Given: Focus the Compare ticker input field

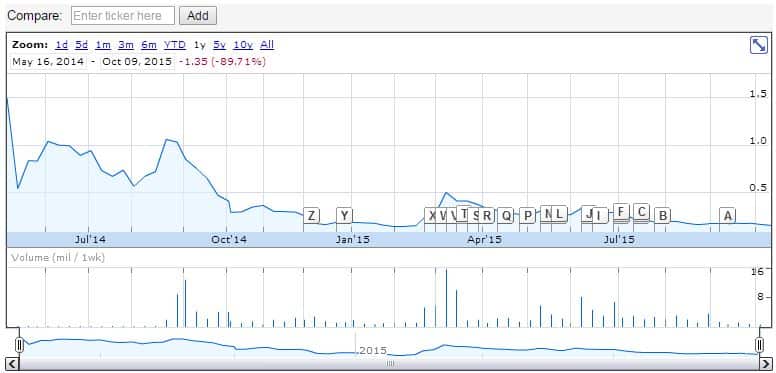Looking at the screenshot, I should click(123, 16).
